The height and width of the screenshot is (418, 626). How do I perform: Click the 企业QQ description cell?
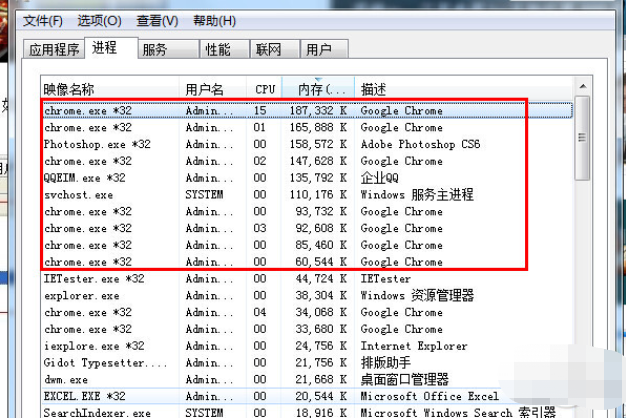pyautogui.click(x=379, y=178)
